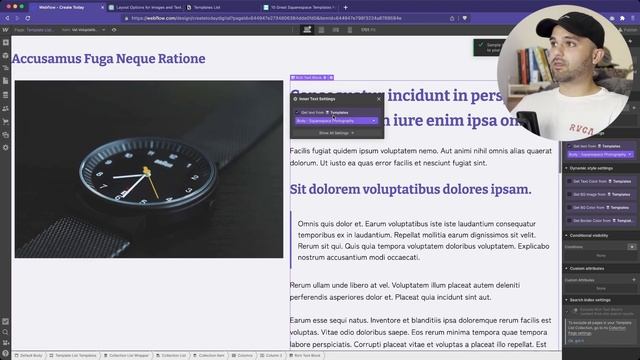Select the desktop breakpoint icon
Screen dimensions: 640x360
[307, 30]
